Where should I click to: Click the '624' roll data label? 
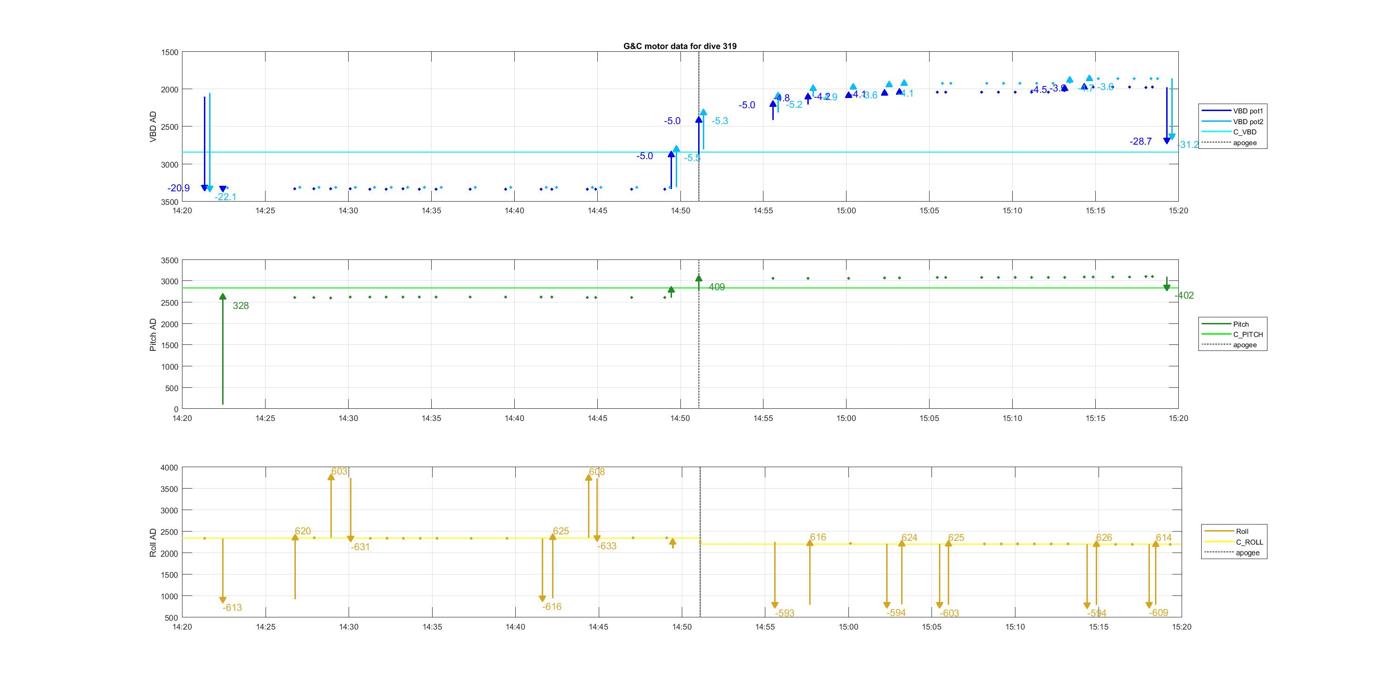point(909,538)
